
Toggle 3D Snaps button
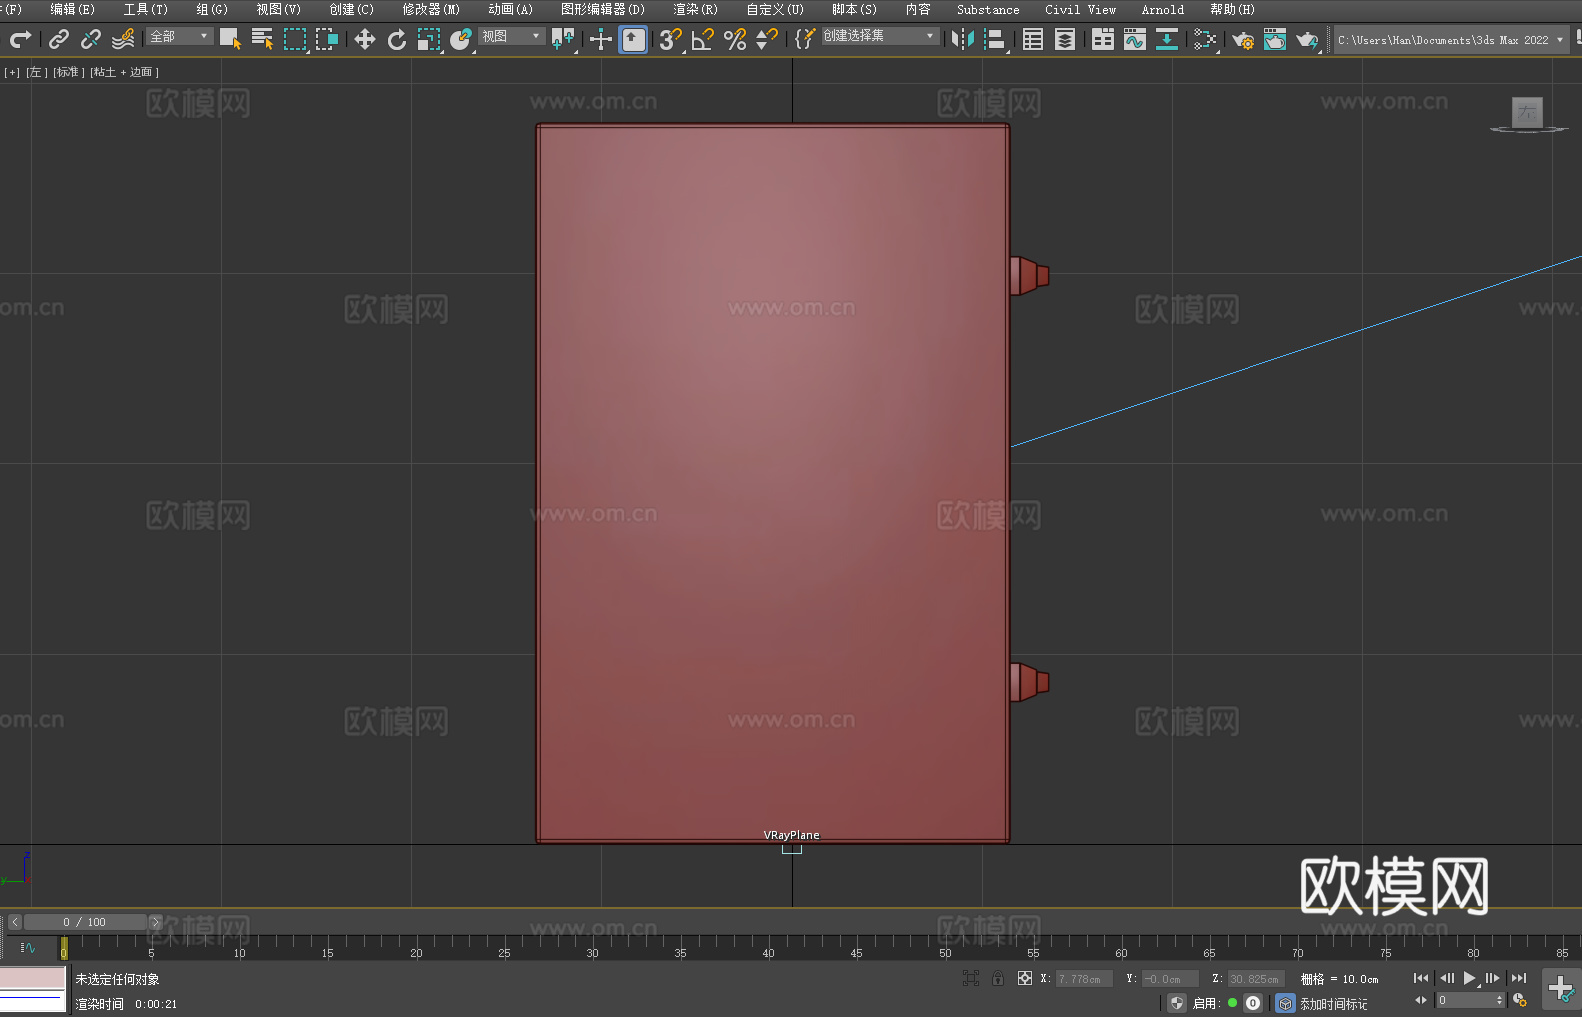pyautogui.click(x=670, y=39)
